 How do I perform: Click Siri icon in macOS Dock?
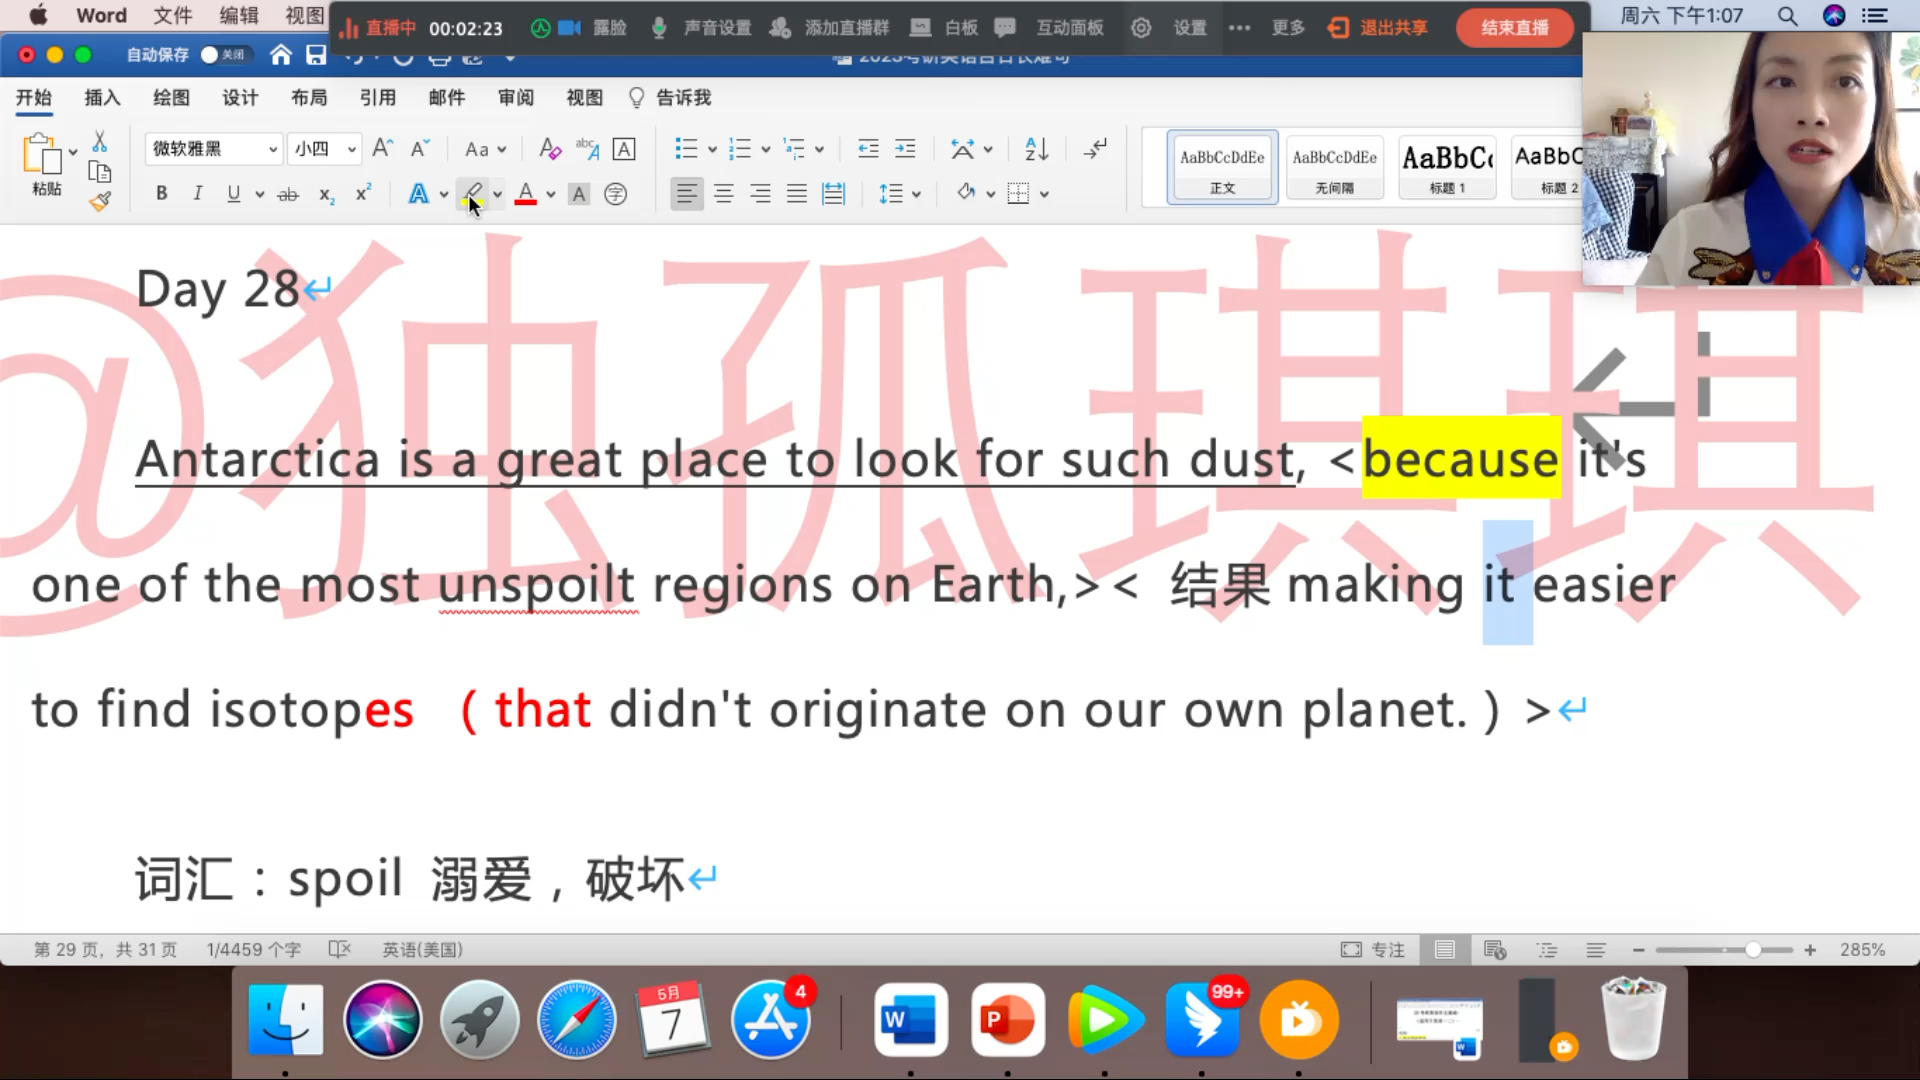[384, 1018]
